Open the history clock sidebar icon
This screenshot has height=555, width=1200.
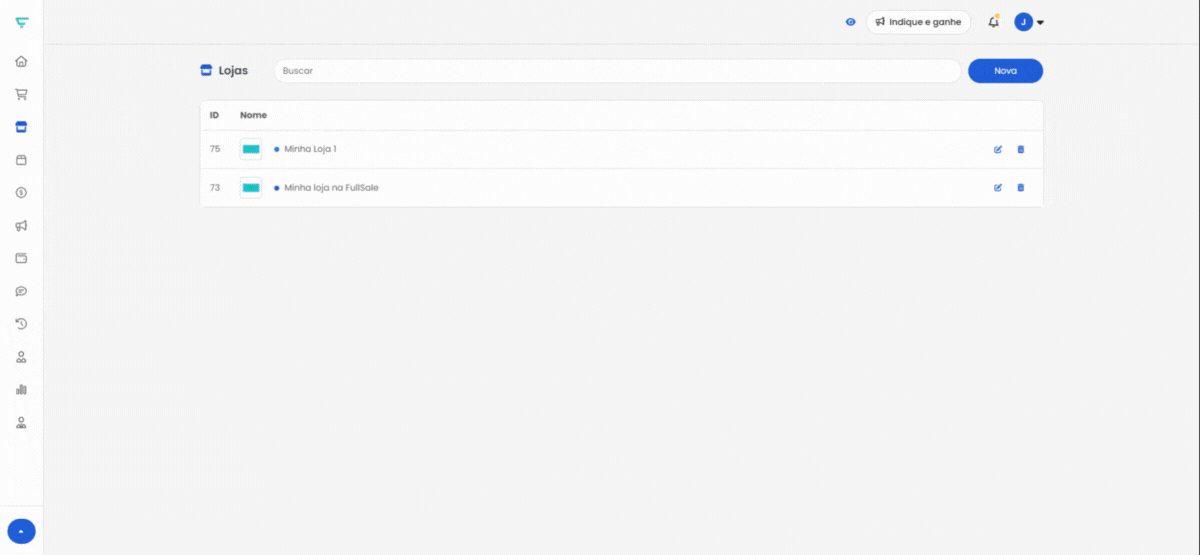click(x=21, y=324)
